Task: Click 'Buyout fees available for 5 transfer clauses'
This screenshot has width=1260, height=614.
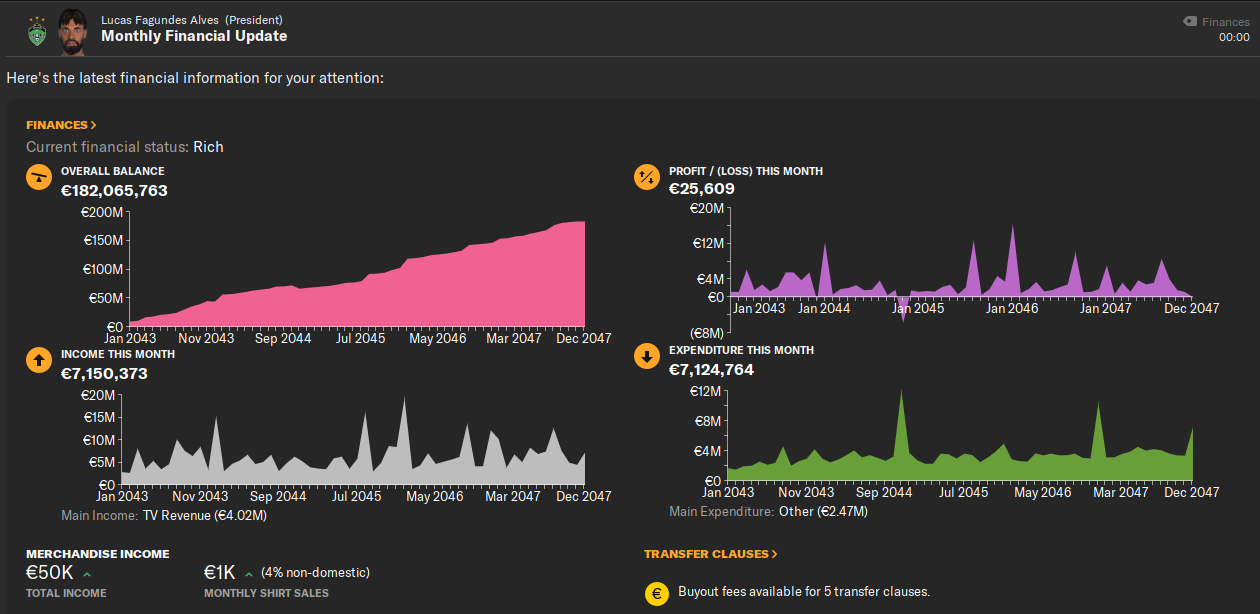Action: coord(804,591)
